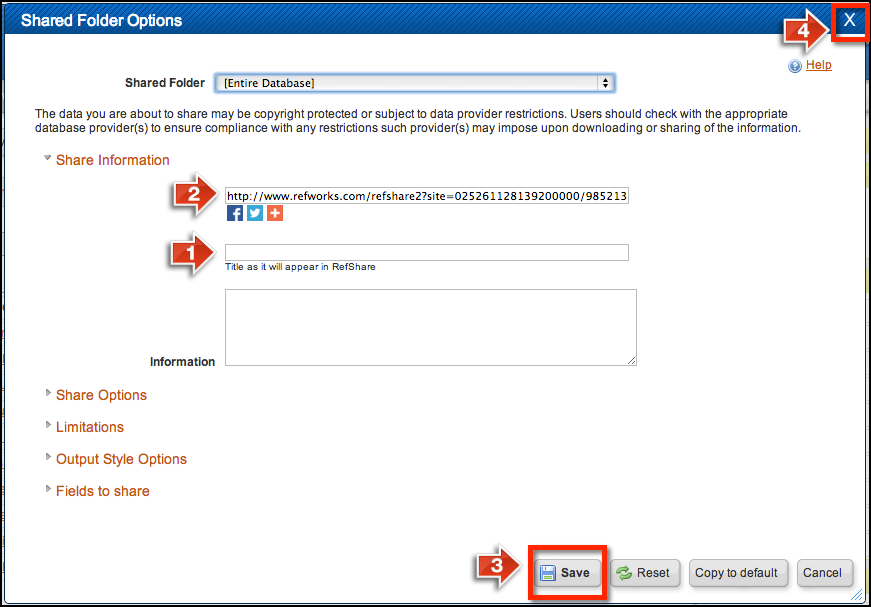The height and width of the screenshot is (607, 871).
Task: Click the 'Information' label
Action: point(182,362)
